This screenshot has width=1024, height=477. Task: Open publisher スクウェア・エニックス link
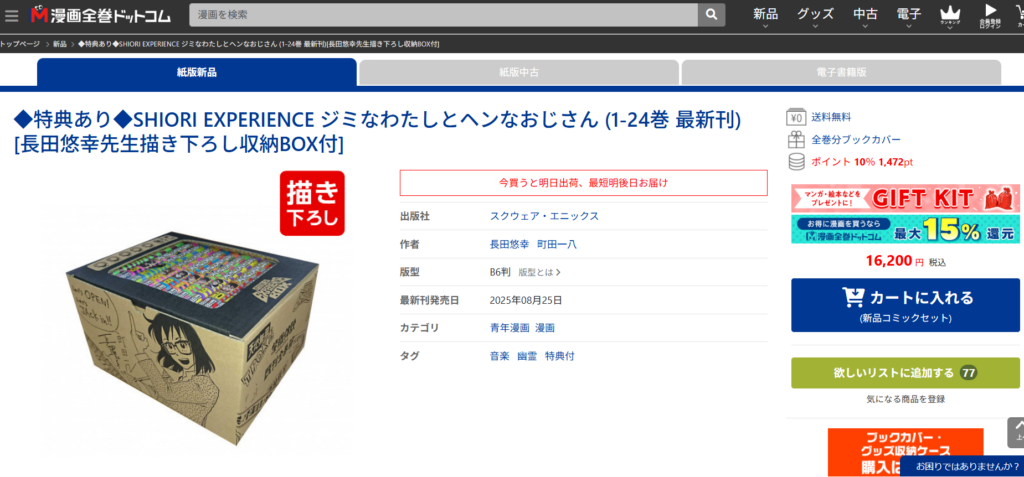(x=544, y=216)
